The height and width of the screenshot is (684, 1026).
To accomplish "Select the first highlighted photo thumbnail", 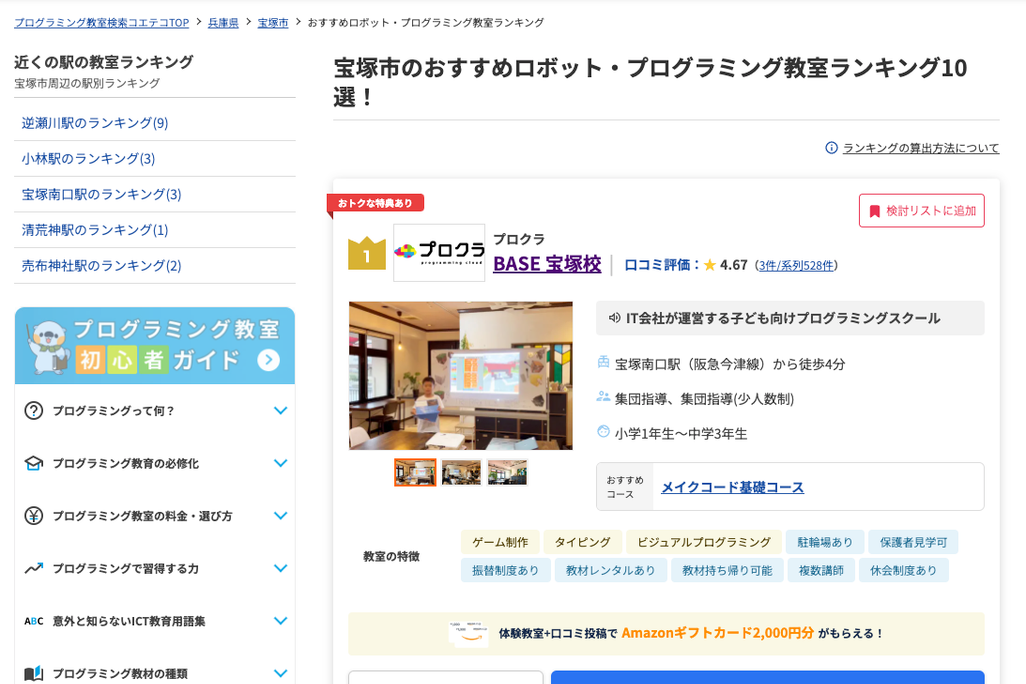I will point(415,473).
